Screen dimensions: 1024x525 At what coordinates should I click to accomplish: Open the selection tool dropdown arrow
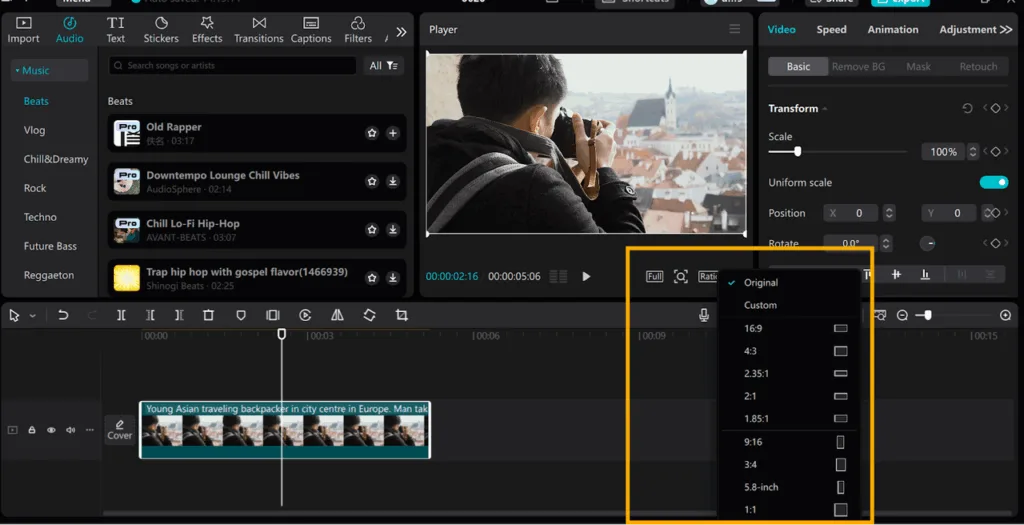click(33, 316)
